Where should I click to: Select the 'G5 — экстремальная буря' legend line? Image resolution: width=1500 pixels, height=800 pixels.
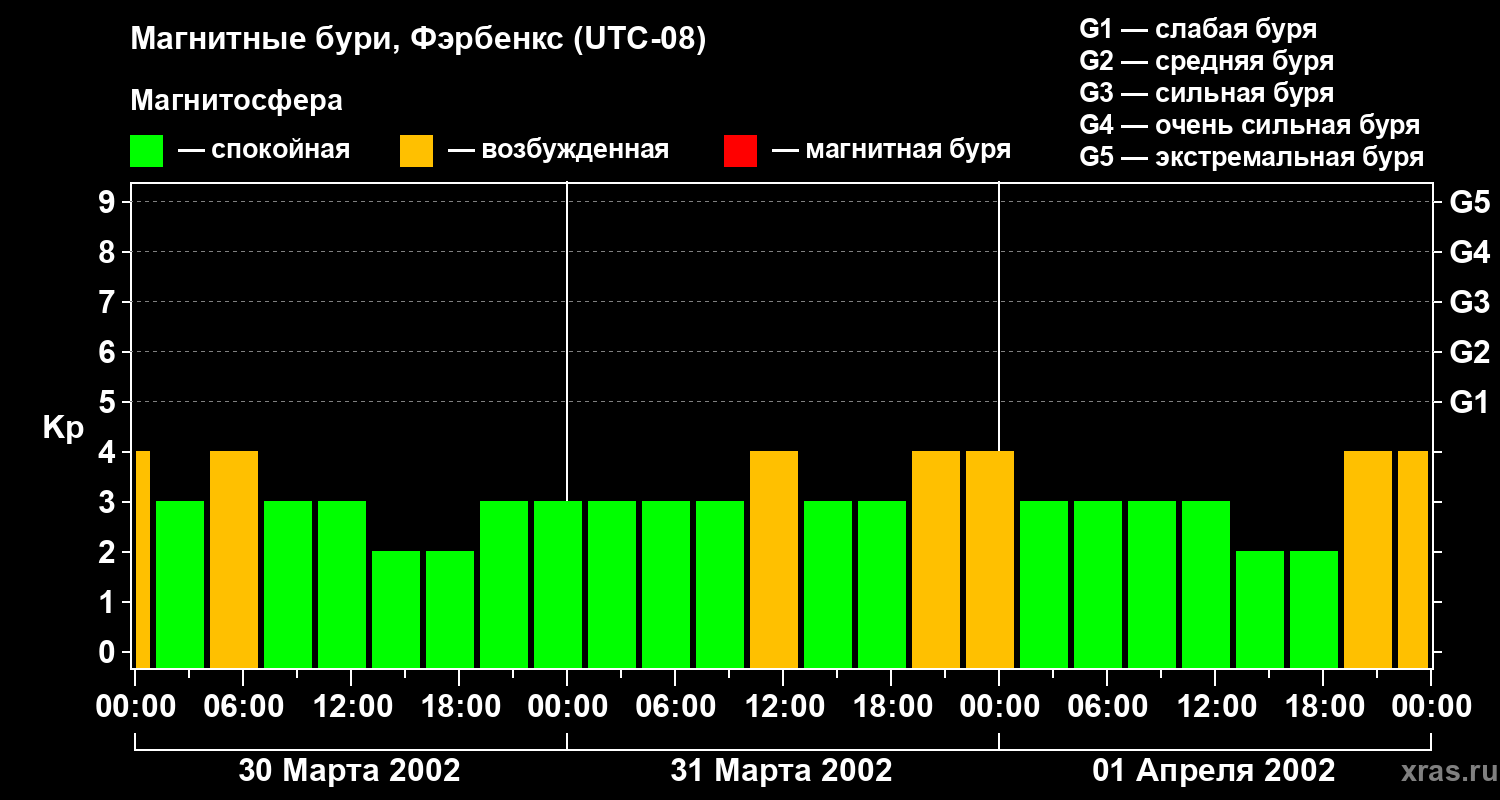1252,157
